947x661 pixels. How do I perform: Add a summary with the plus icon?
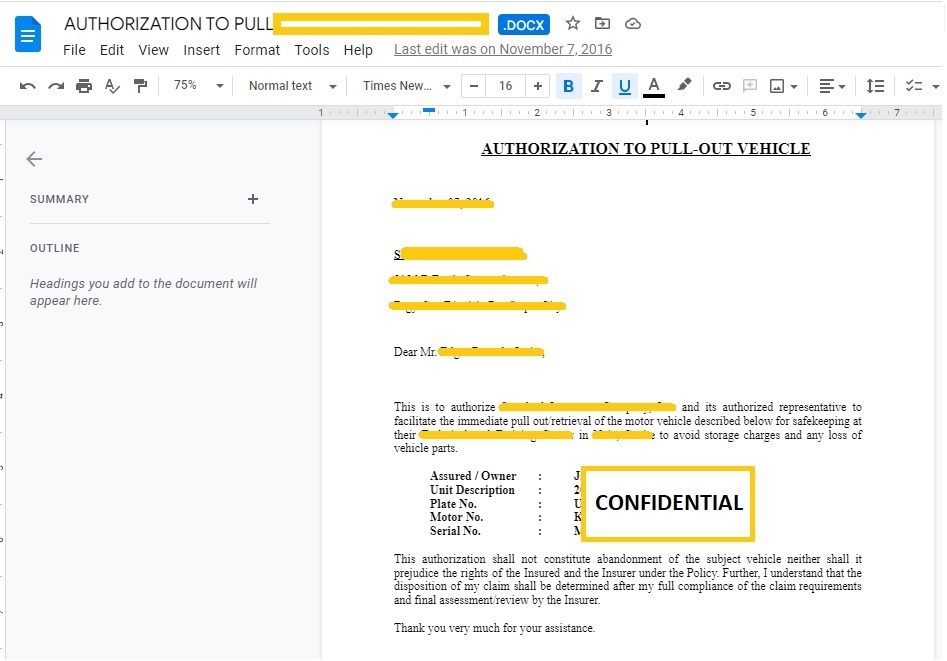click(253, 199)
